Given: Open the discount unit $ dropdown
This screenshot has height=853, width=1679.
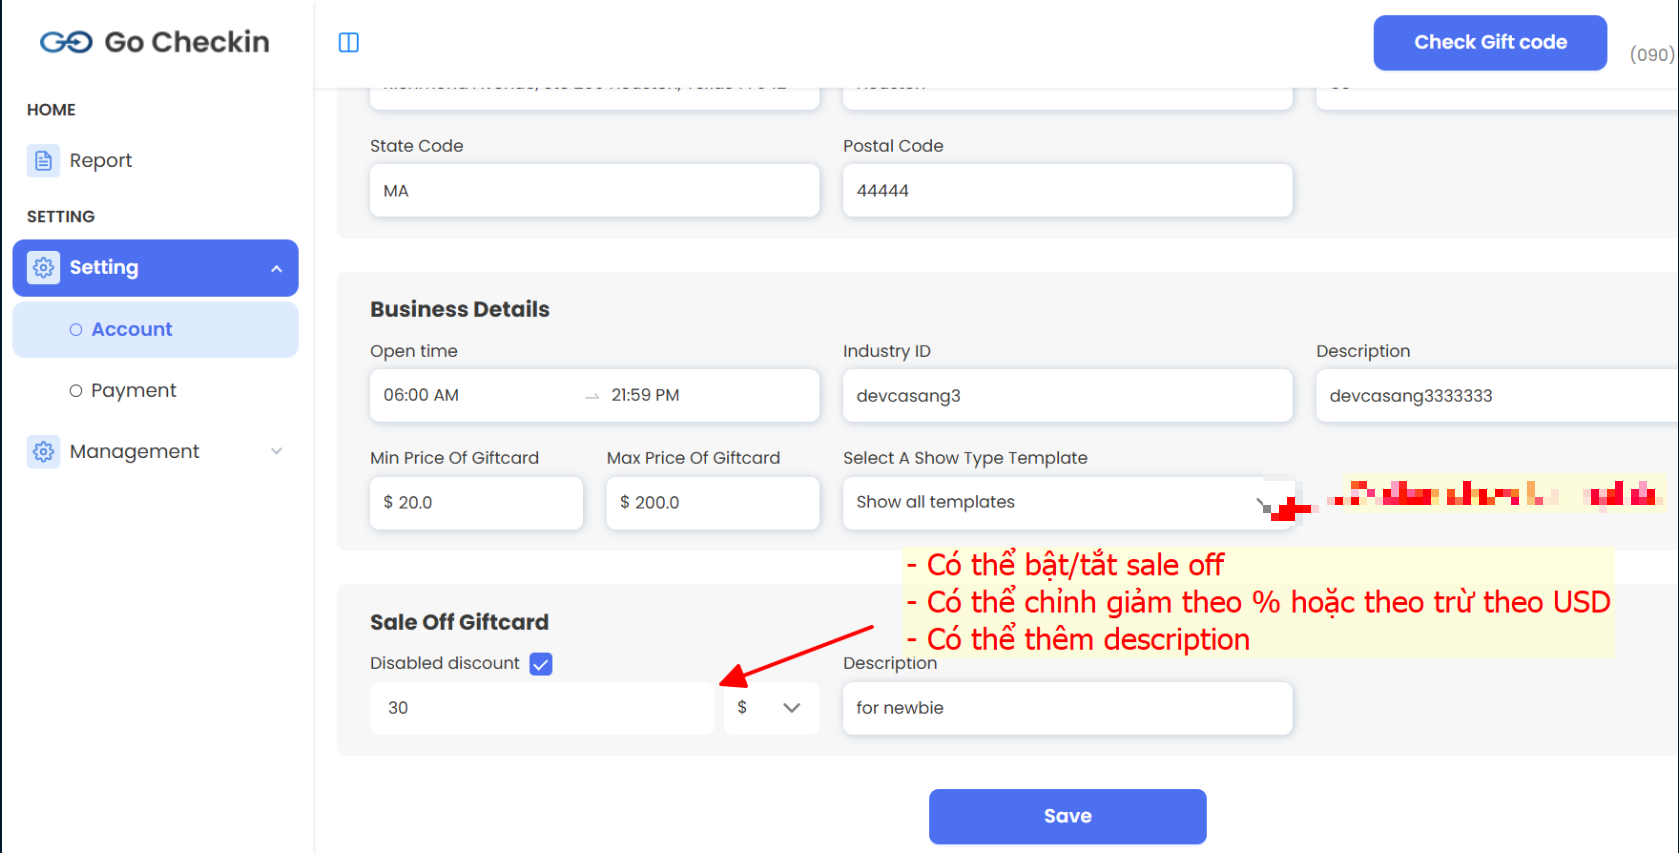Looking at the screenshot, I should 771,708.
